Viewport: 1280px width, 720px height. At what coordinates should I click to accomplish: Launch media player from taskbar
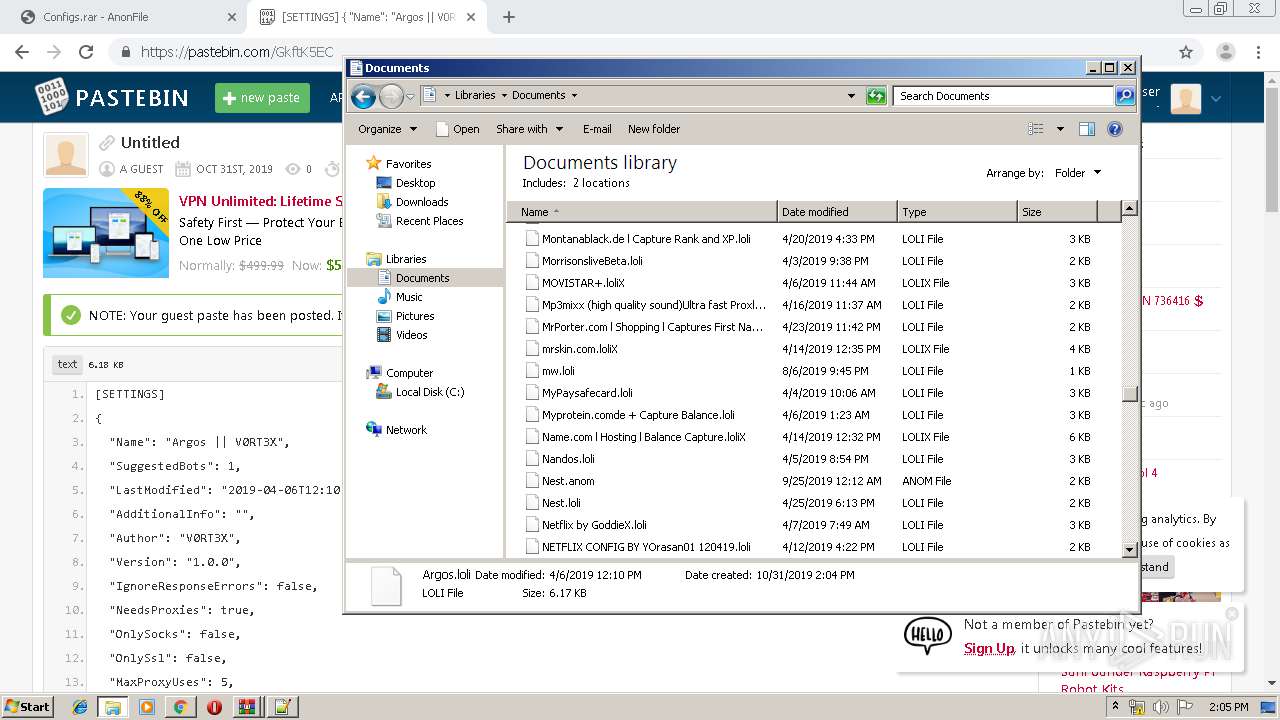(x=147, y=707)
